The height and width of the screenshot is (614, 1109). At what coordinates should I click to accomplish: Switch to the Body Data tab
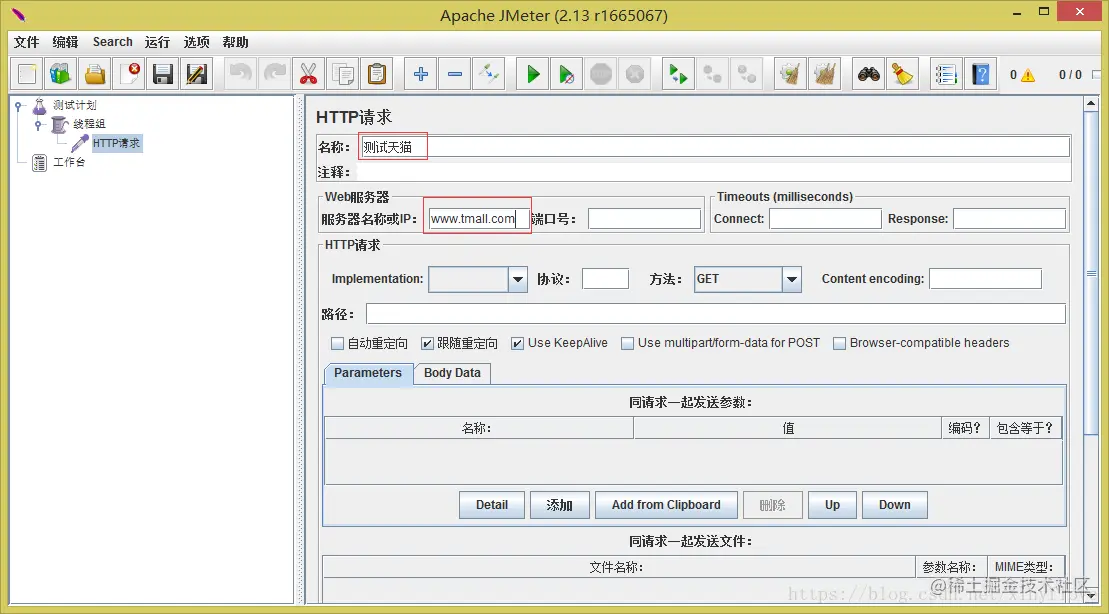click(x=452, y=373)
